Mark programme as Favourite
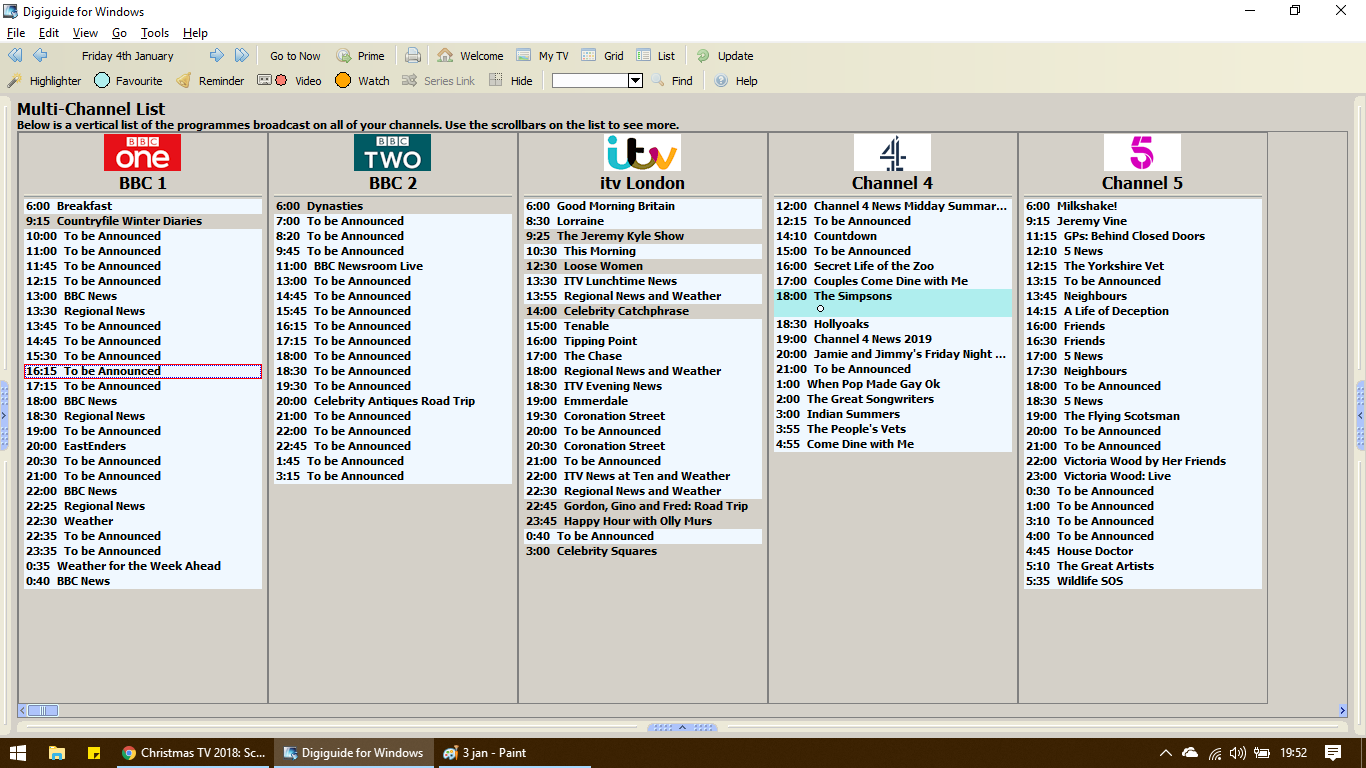 coord(128,81)
